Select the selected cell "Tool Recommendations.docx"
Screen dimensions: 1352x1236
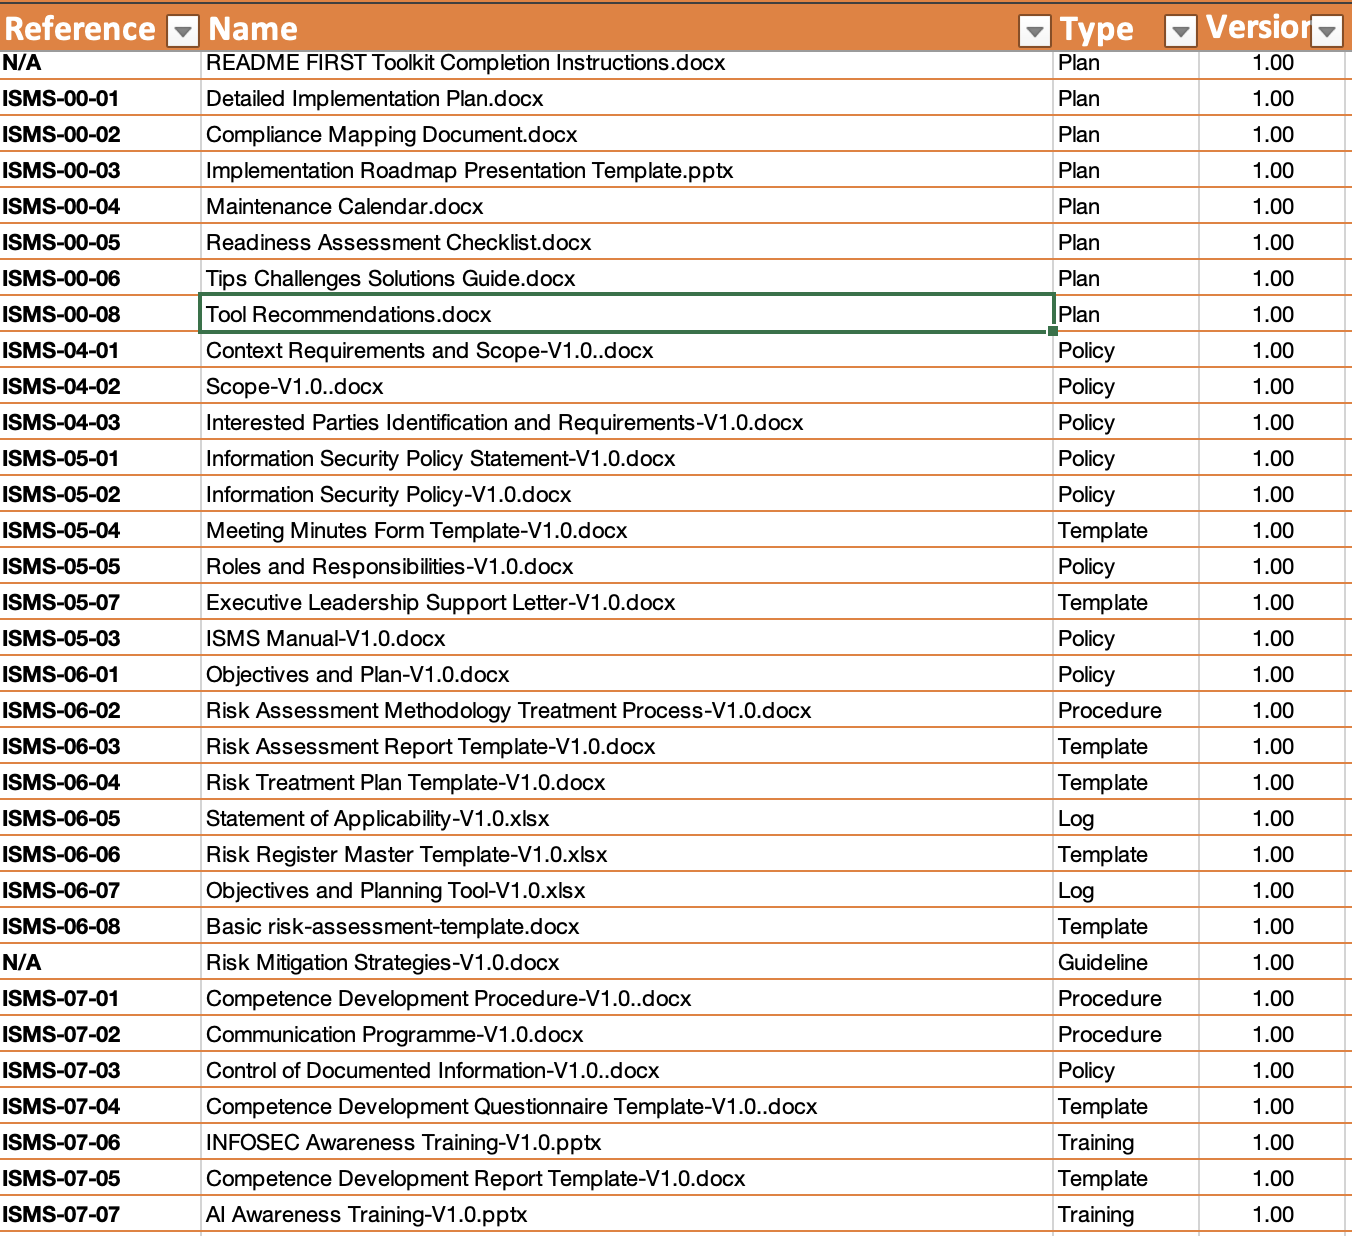pyautogui.click(x=627, y=314)
